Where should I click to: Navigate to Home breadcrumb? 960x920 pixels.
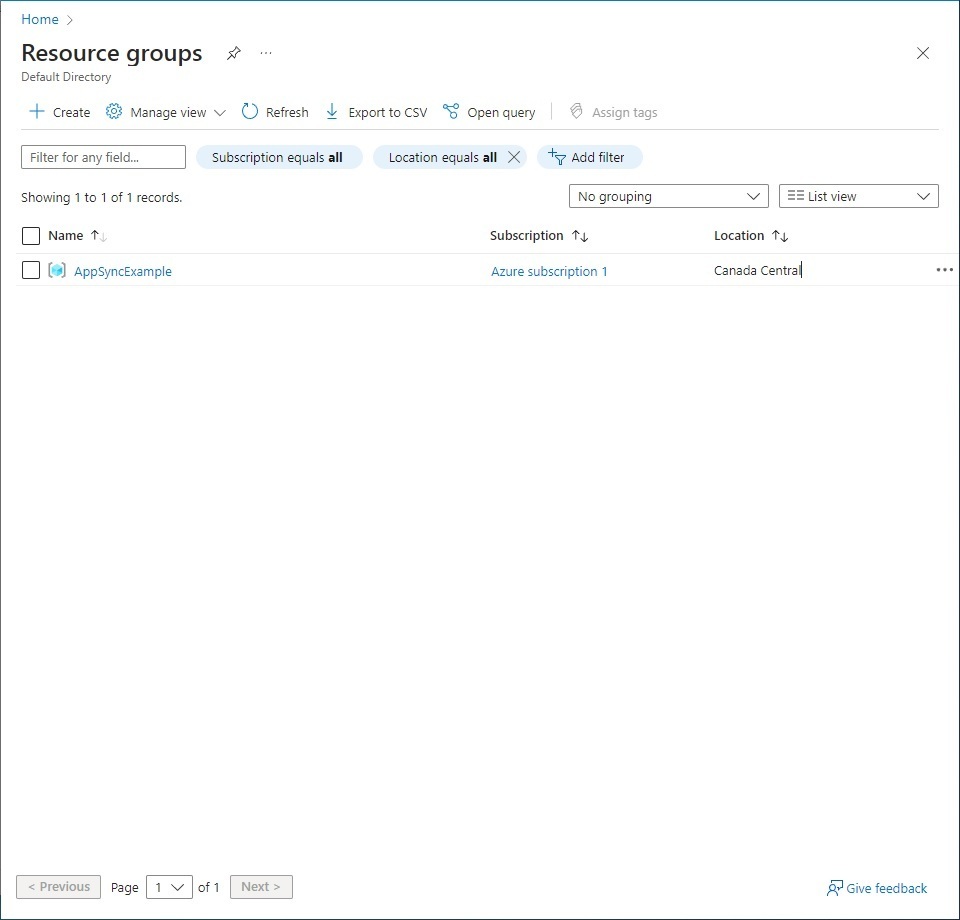(x=40, y=19)
